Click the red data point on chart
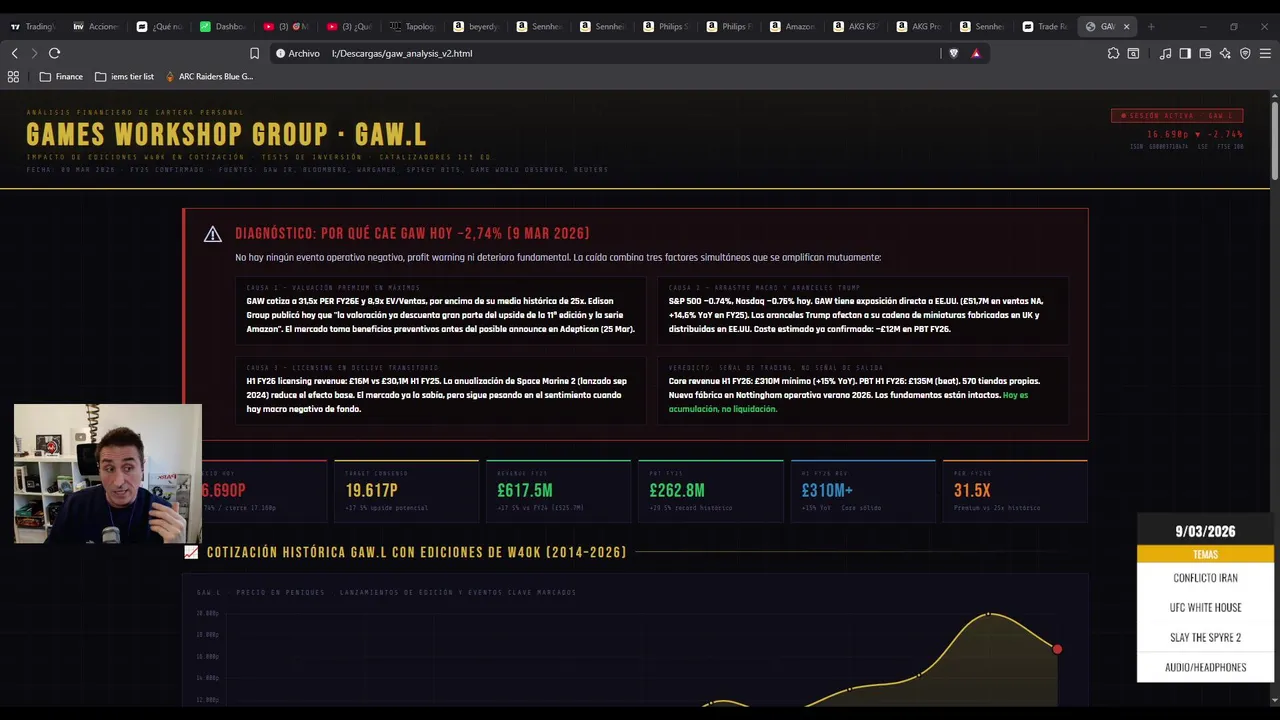 pos(1057,650)
